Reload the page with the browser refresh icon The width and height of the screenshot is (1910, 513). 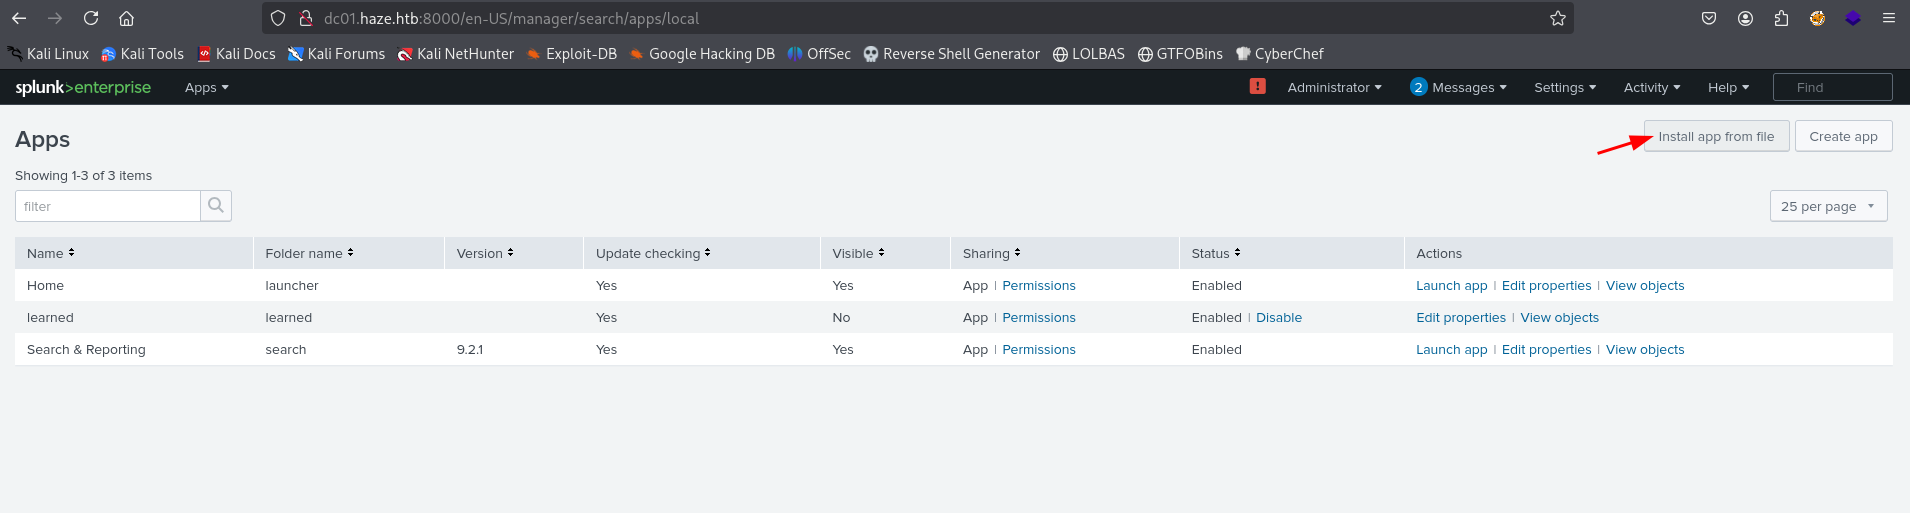(x=91, y=18)
